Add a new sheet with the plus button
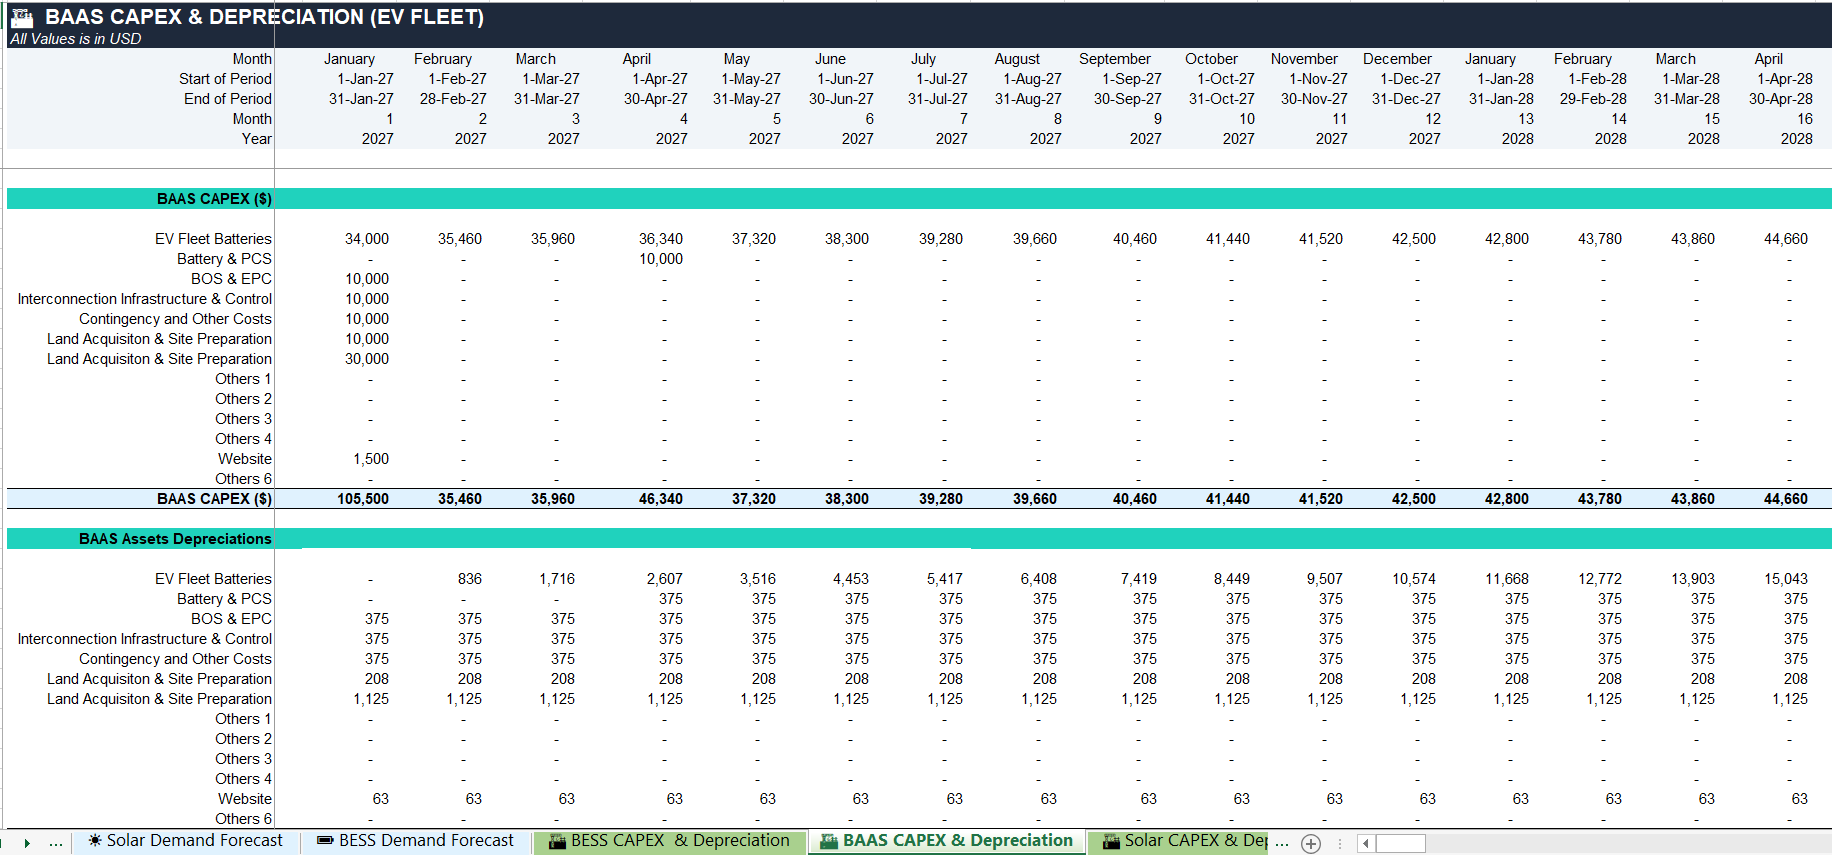Viewport: 1832px width, 855px height. coord(1311,843)
